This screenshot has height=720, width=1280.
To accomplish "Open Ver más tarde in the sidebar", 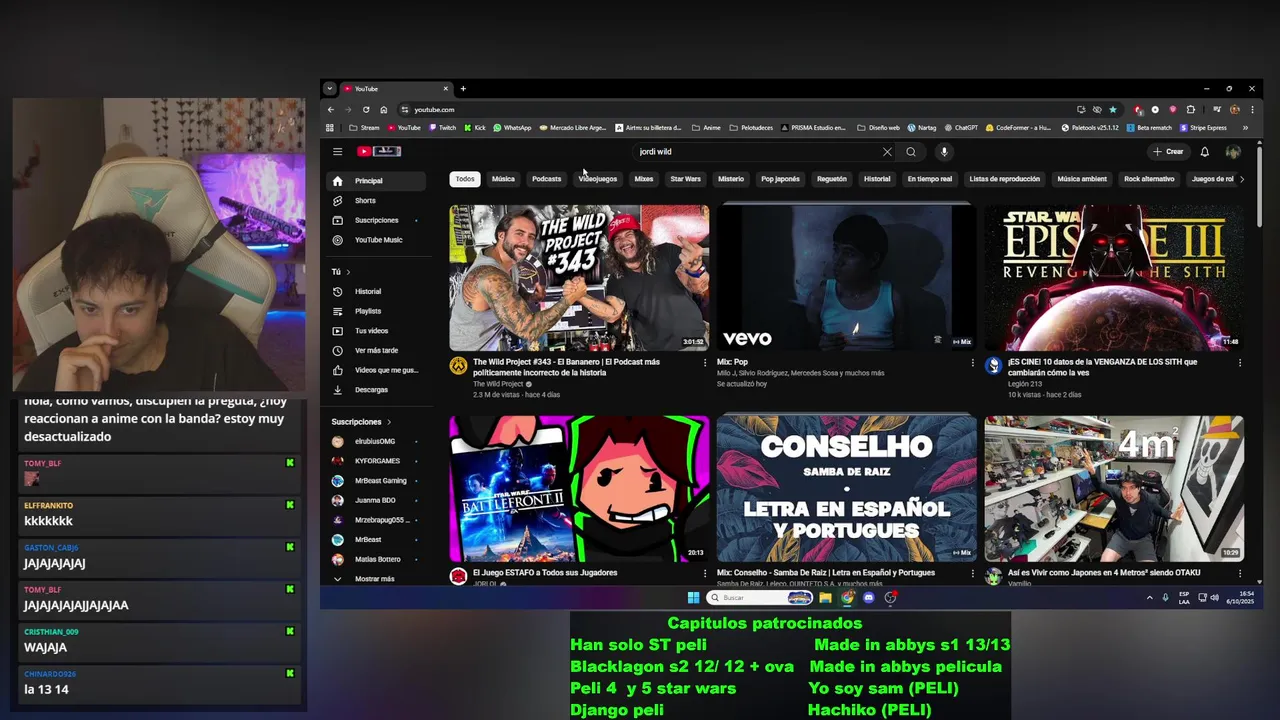I will (376, 350).
